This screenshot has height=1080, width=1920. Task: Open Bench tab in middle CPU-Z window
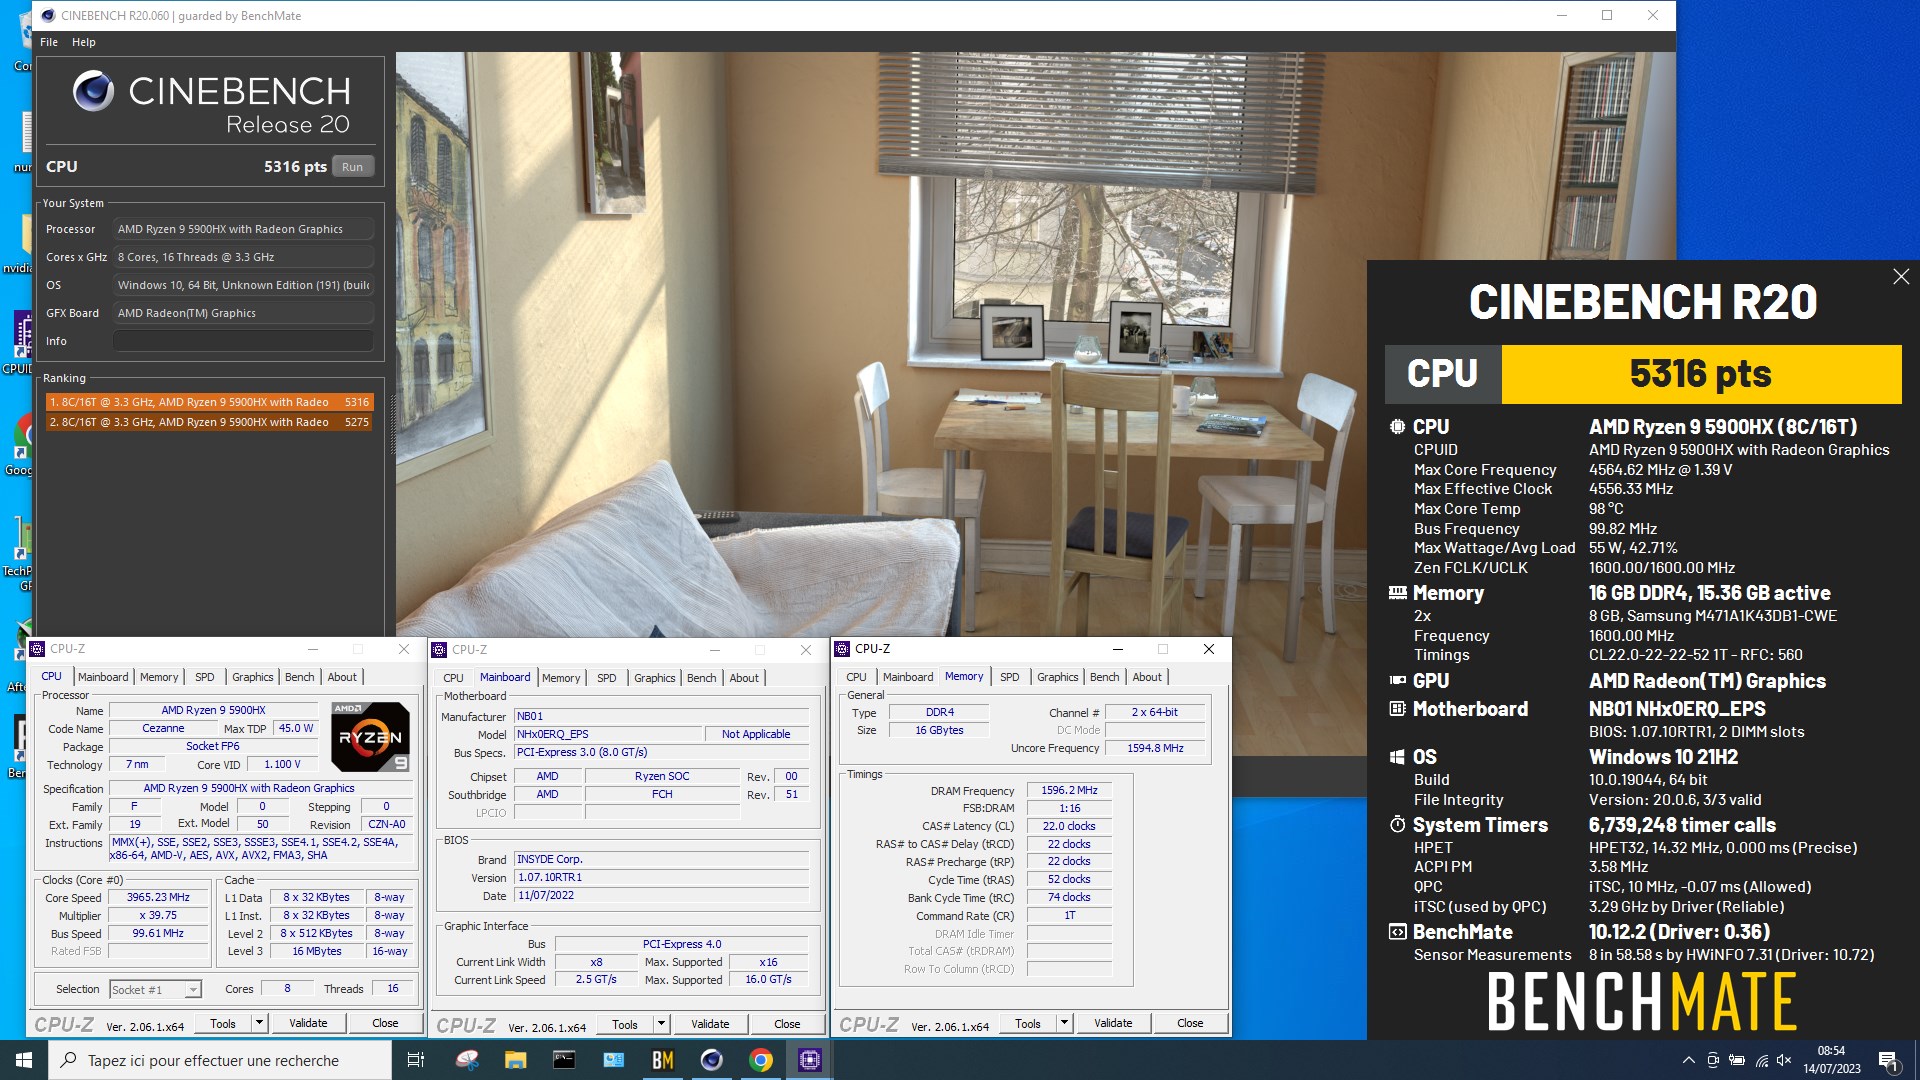[x=702, y=678]
